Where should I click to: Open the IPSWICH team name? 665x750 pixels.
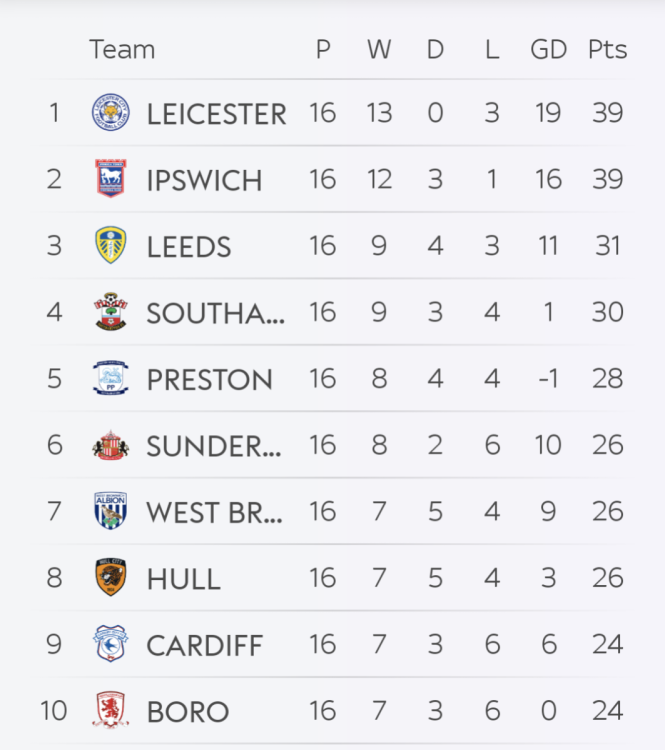point(204,180)
